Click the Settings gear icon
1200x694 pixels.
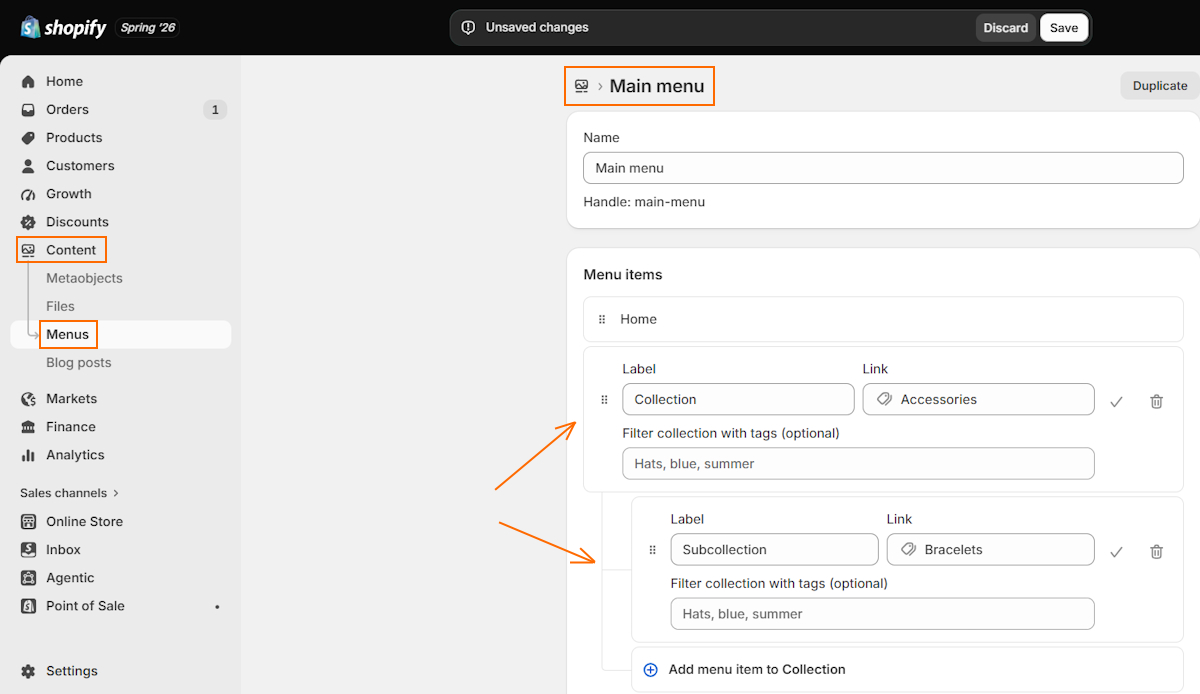click(28, 671)
